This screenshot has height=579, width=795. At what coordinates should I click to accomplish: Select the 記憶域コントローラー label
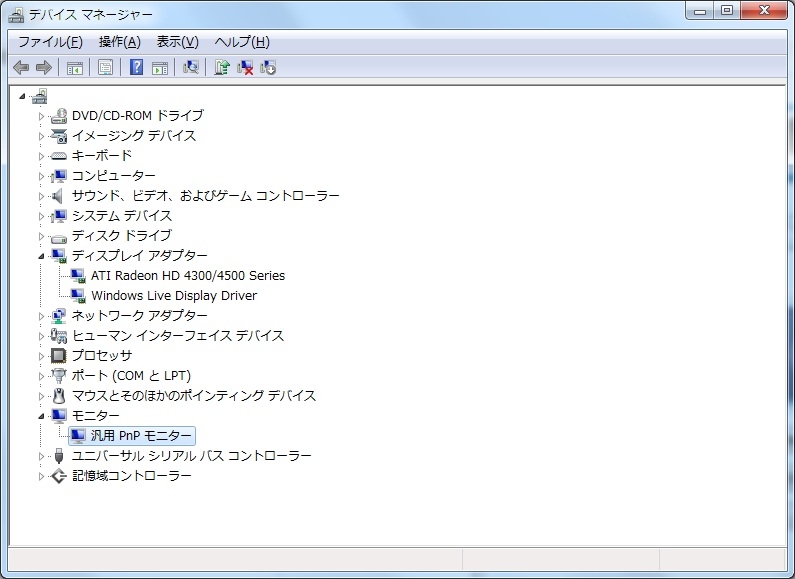[x=132, y=476]
